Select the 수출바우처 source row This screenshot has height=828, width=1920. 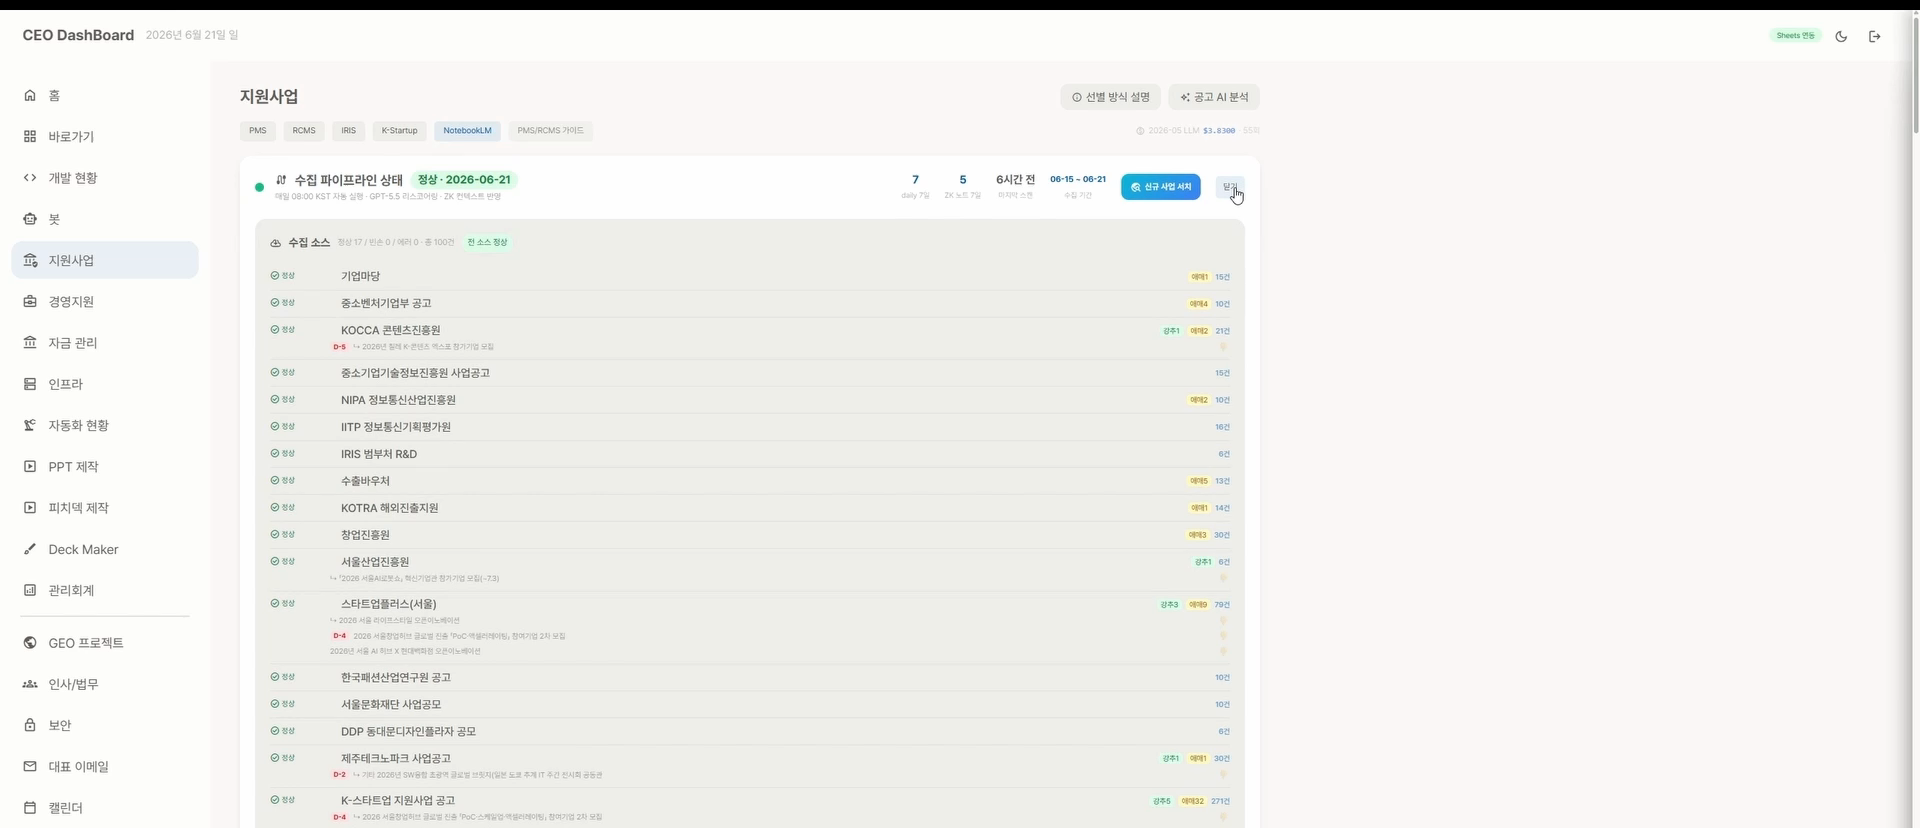pyautogui.click(x=750, y=481)
